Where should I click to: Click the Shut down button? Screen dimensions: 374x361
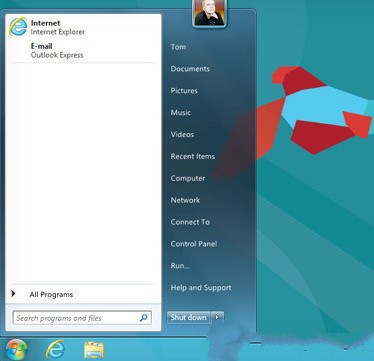[189, 317]
